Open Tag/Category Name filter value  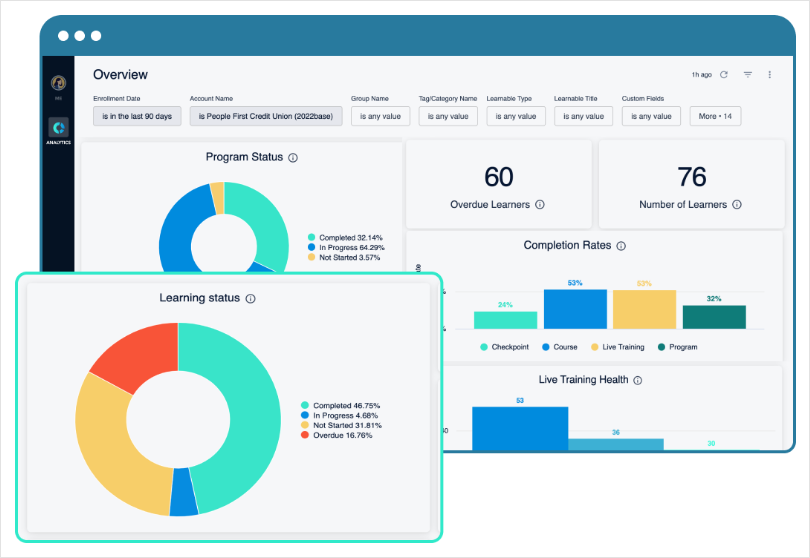pyautogui.click(x=448, y=116)
